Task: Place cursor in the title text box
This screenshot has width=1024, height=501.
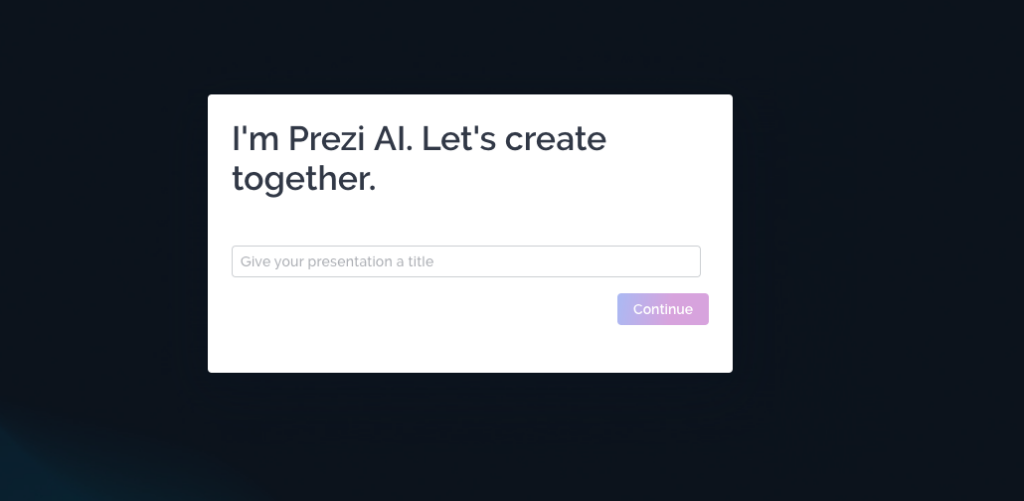Action: 466,261
